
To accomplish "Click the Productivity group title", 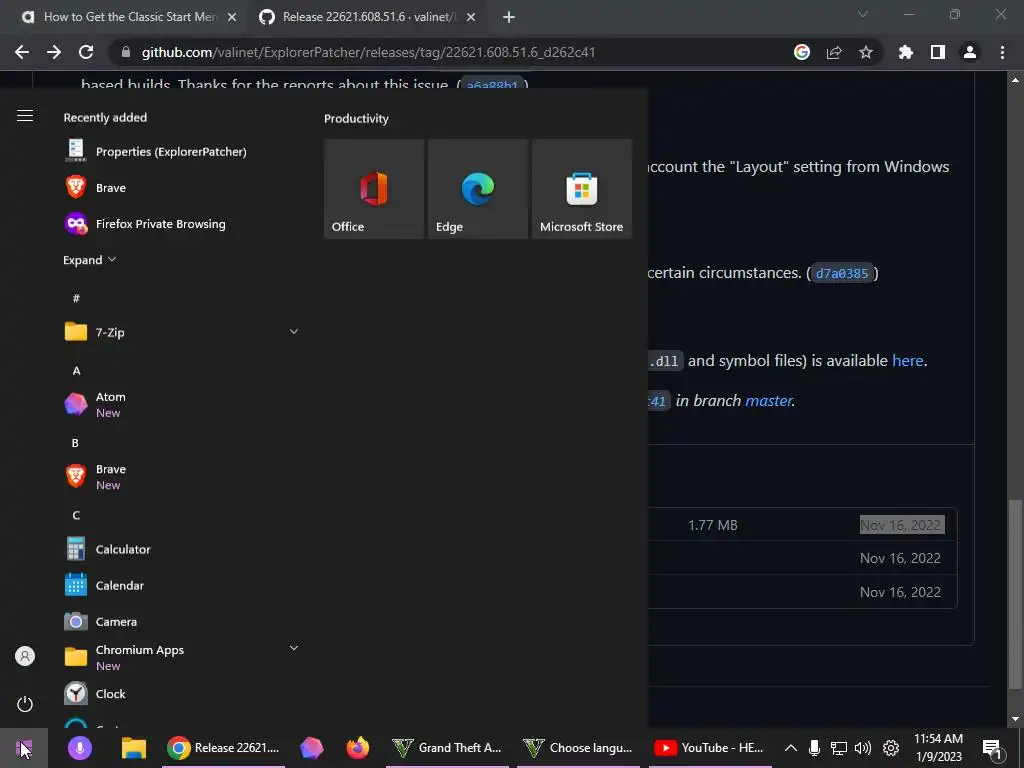I will pos(356,118).
